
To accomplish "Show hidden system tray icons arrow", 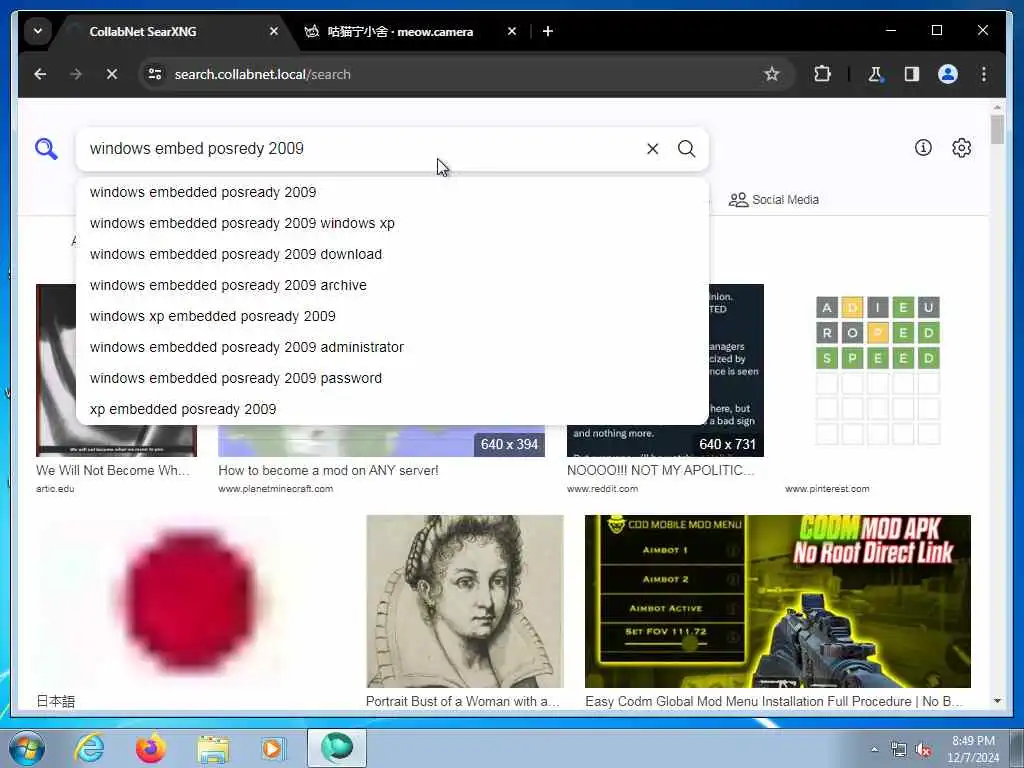I will click(874, 749).
